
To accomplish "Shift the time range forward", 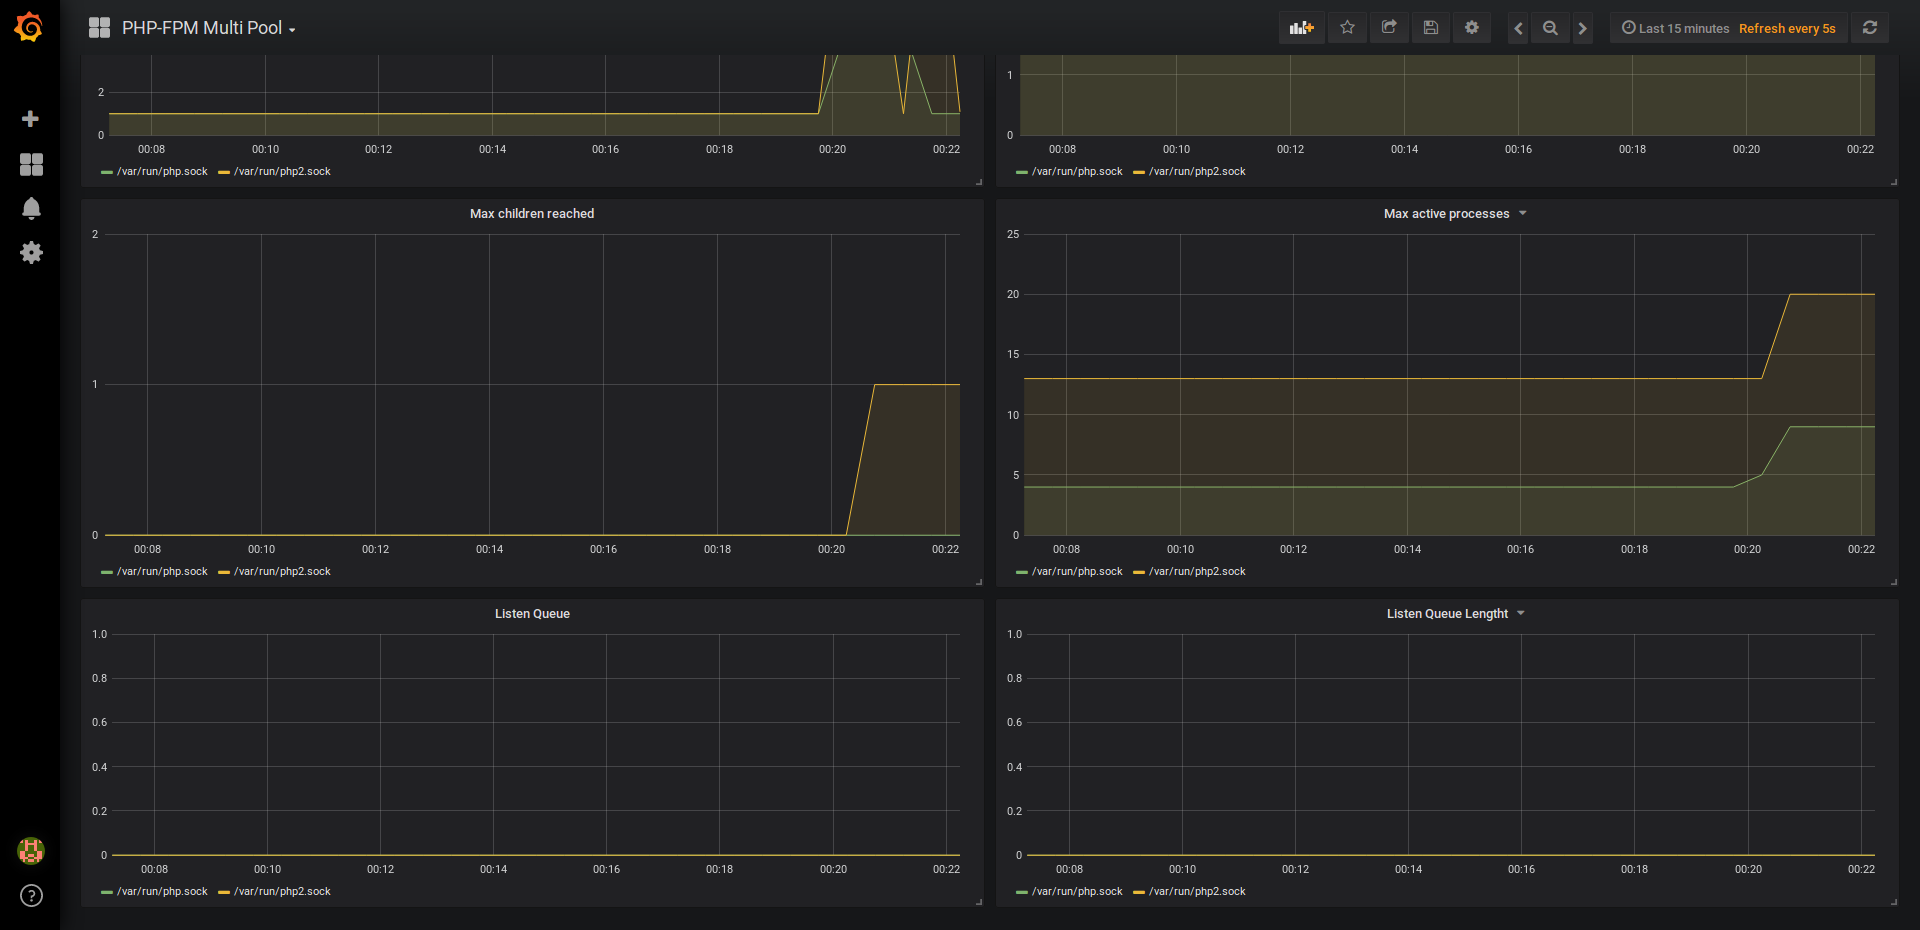I will [x=1582, y=28].
